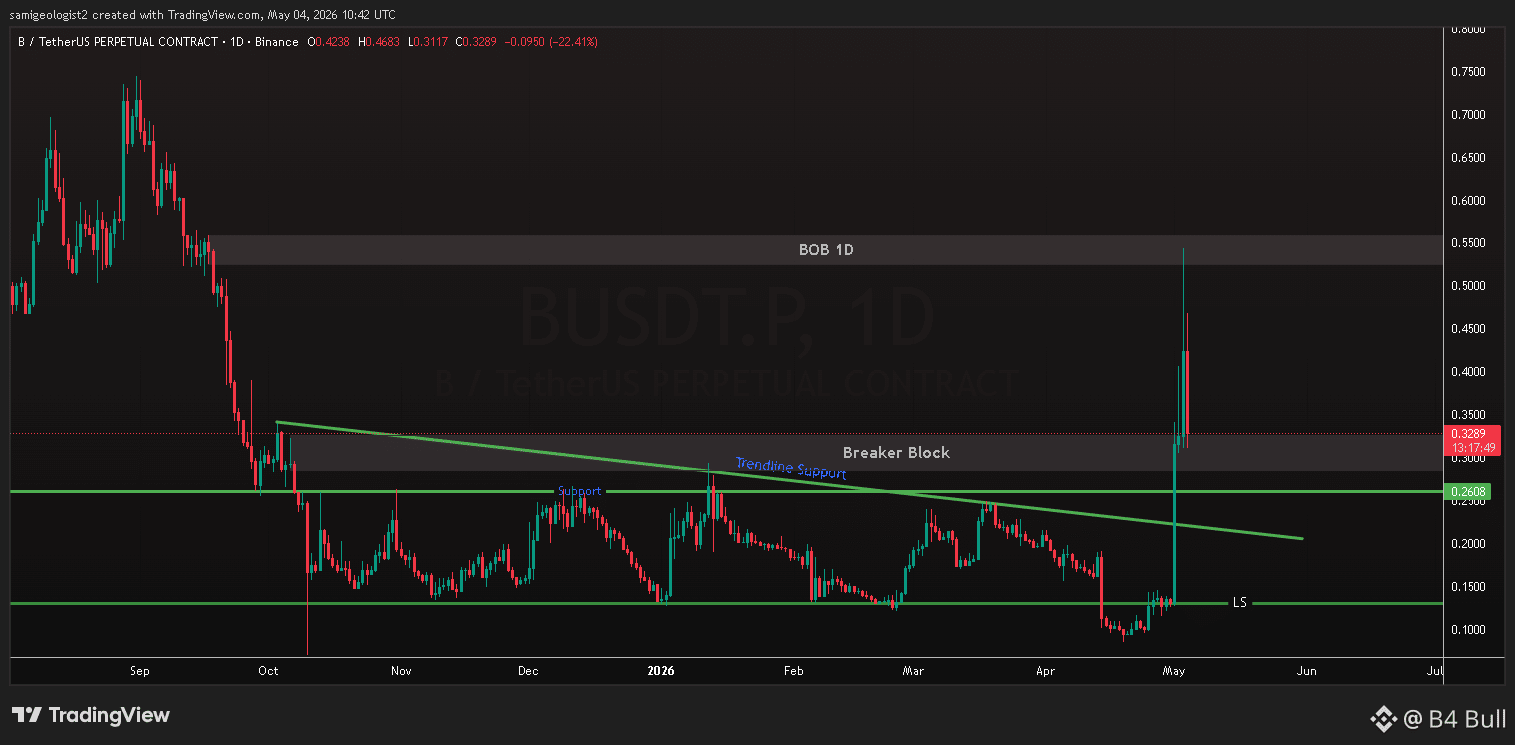Click the Jun label on the time axis
This screenshot has width=1515, height=745.
(1305, 671)
